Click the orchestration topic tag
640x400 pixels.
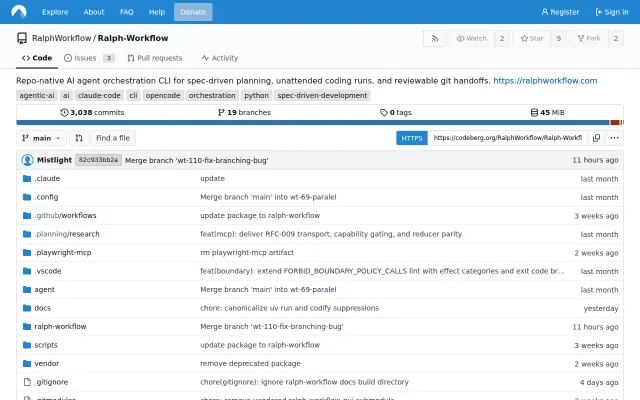click(x=212, y=96)
